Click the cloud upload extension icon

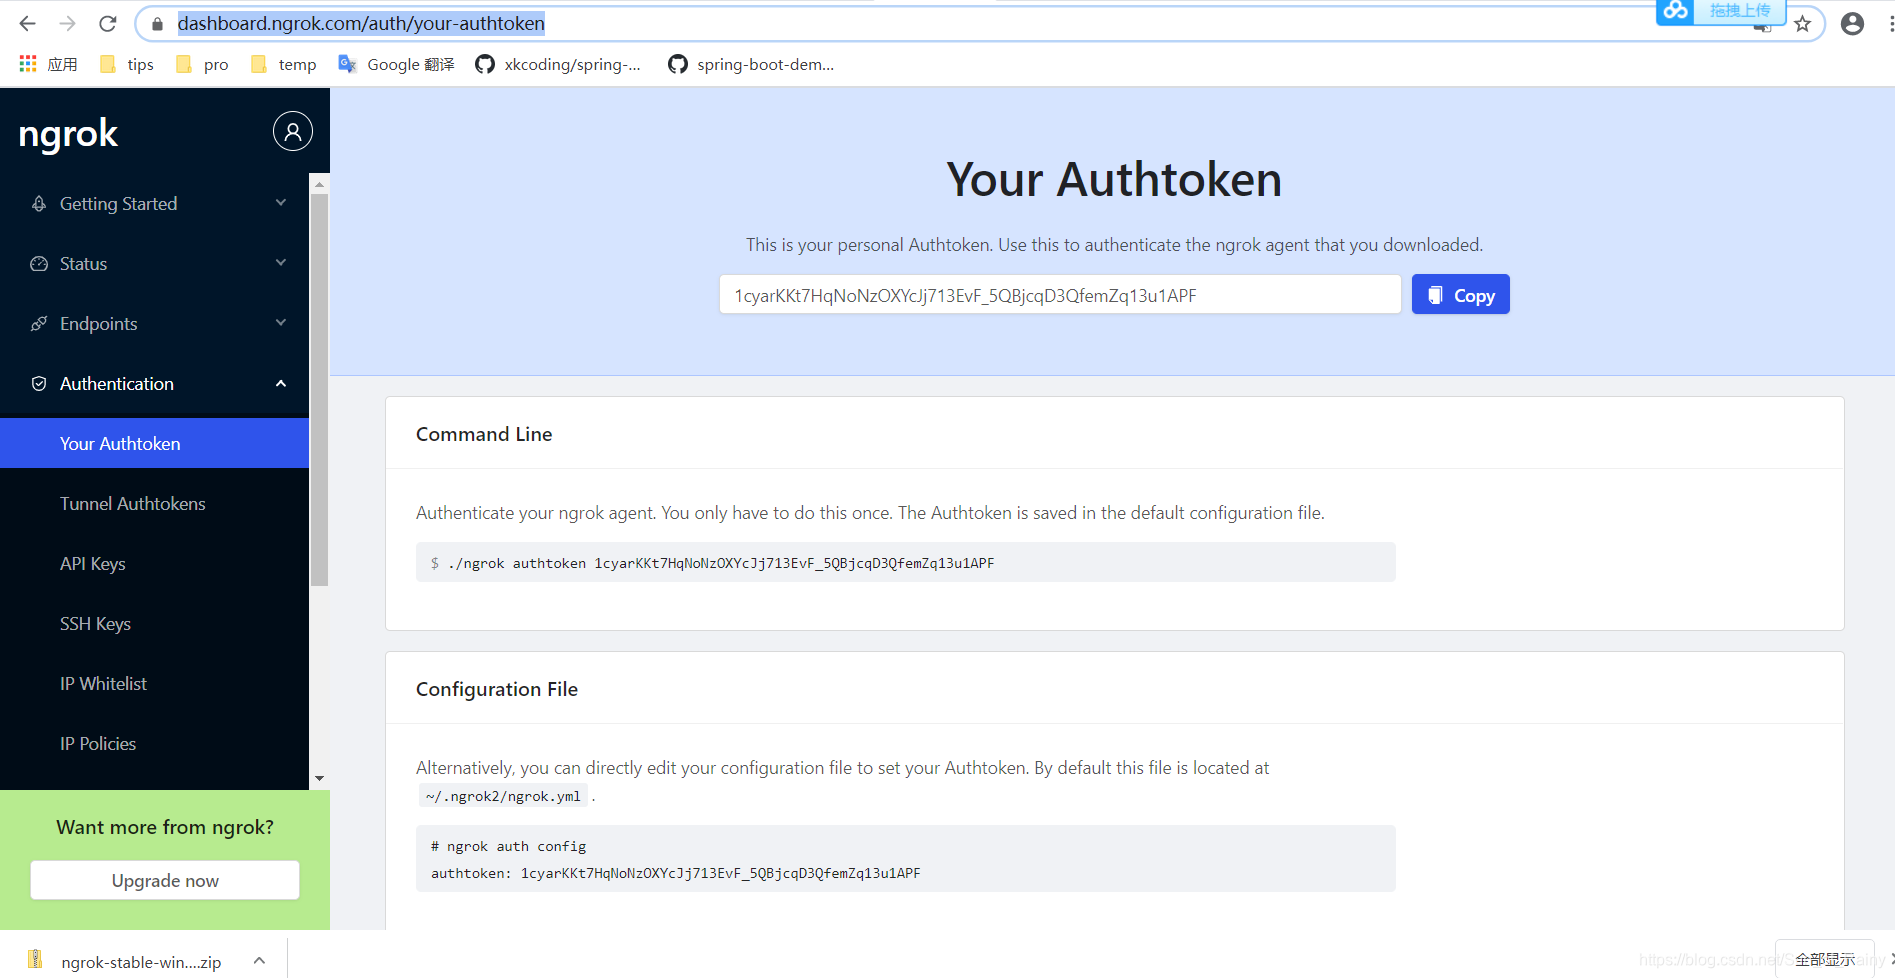tap(1676, 11)
